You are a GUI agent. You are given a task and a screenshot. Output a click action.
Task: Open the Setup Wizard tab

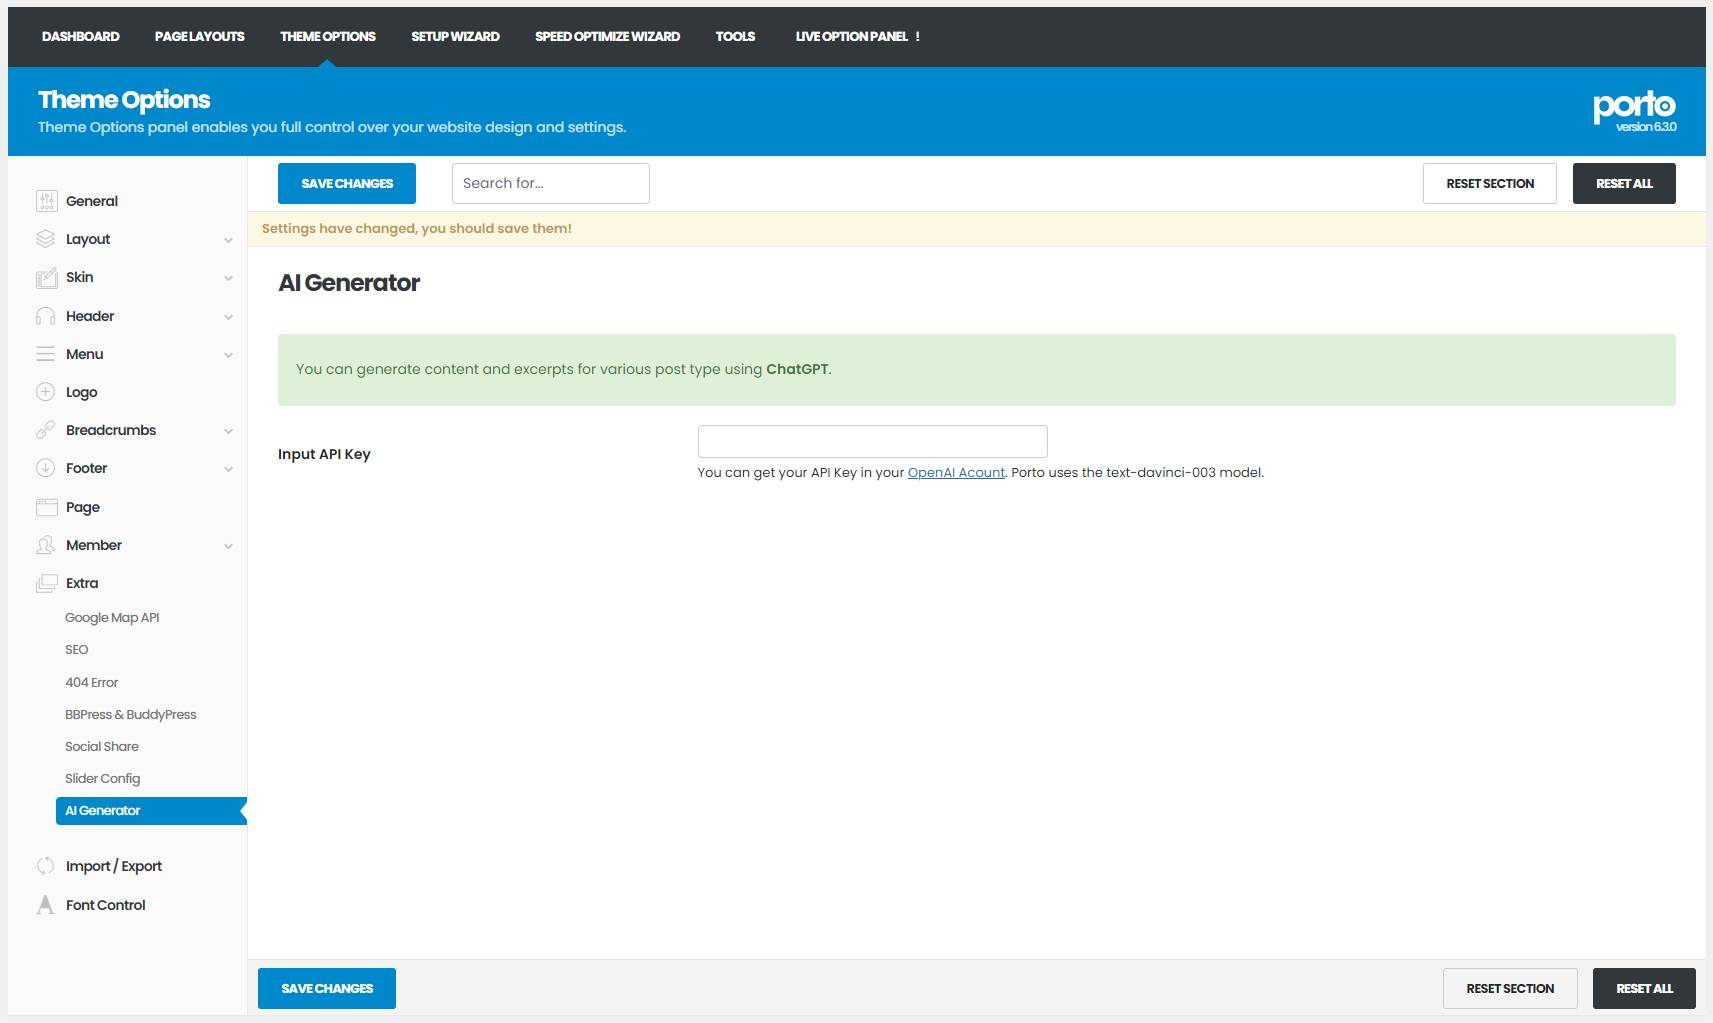point(455,36)
